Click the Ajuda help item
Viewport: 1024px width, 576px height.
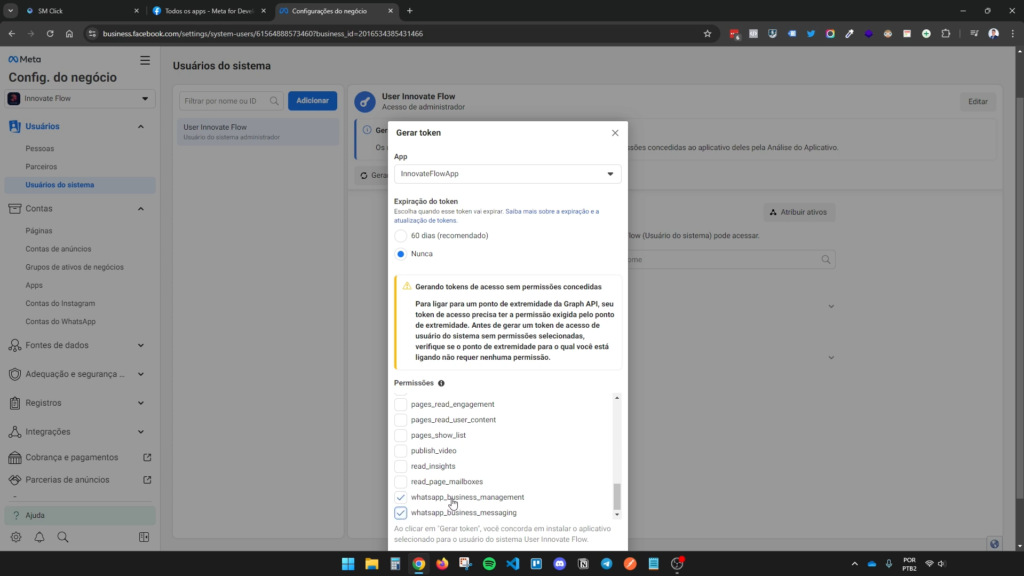pos(80,515)
